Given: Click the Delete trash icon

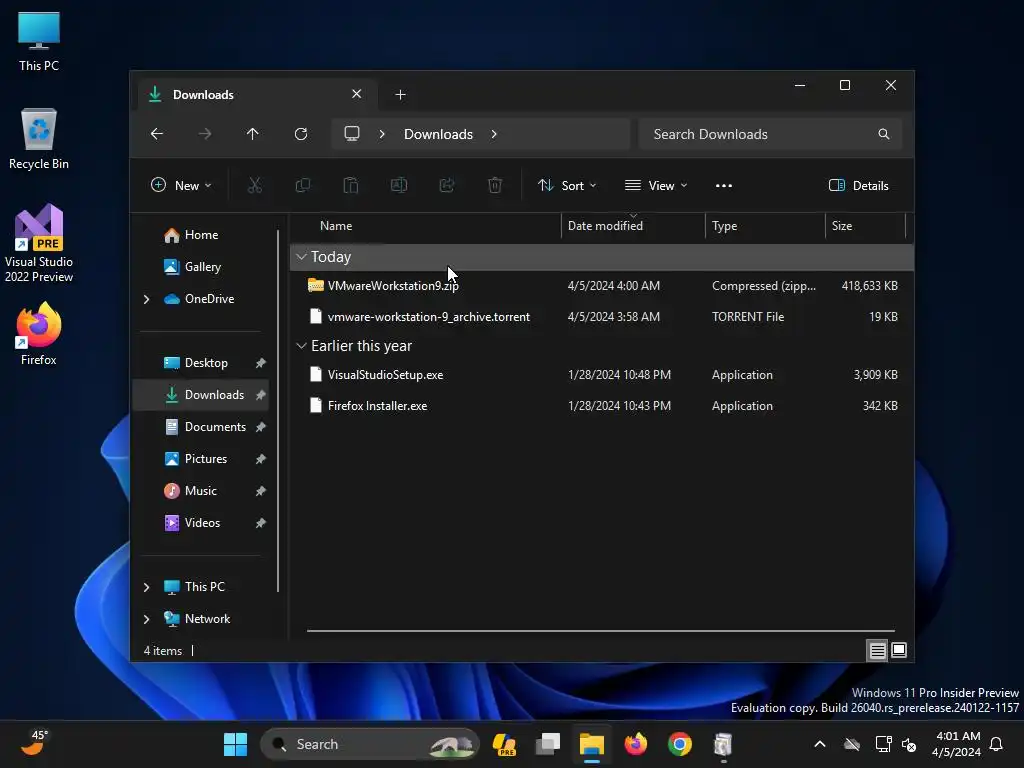Looking at the screenshot, I should [x=495, y=185].
